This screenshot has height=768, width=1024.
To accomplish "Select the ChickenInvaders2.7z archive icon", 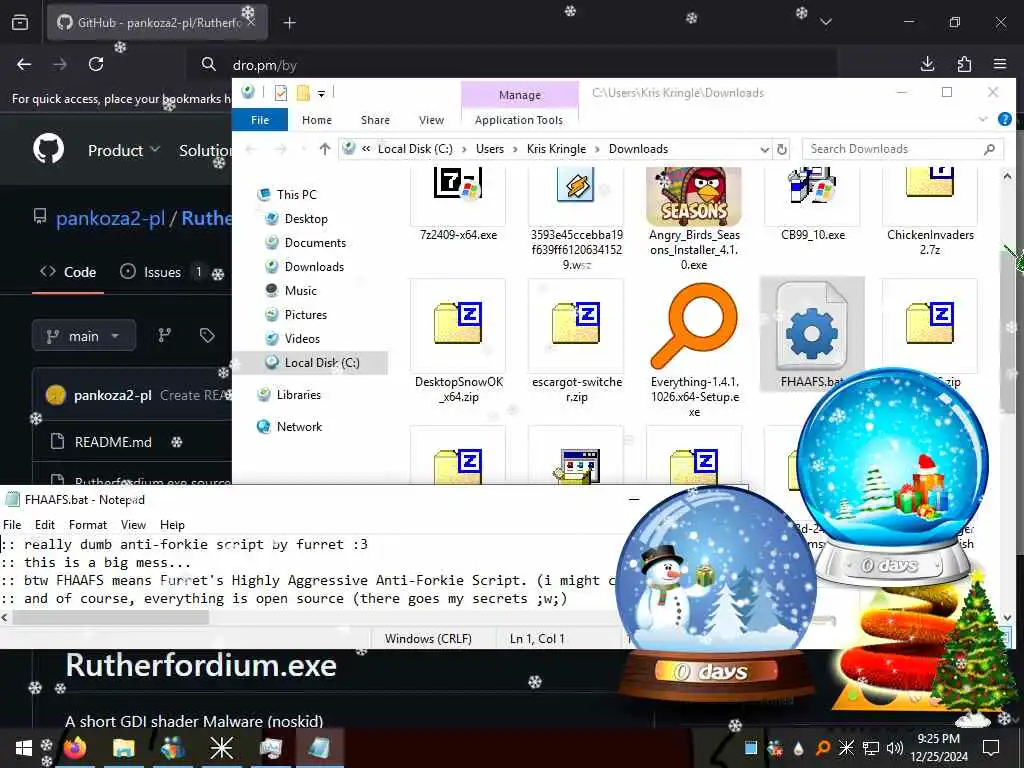I will click(930, 182).
